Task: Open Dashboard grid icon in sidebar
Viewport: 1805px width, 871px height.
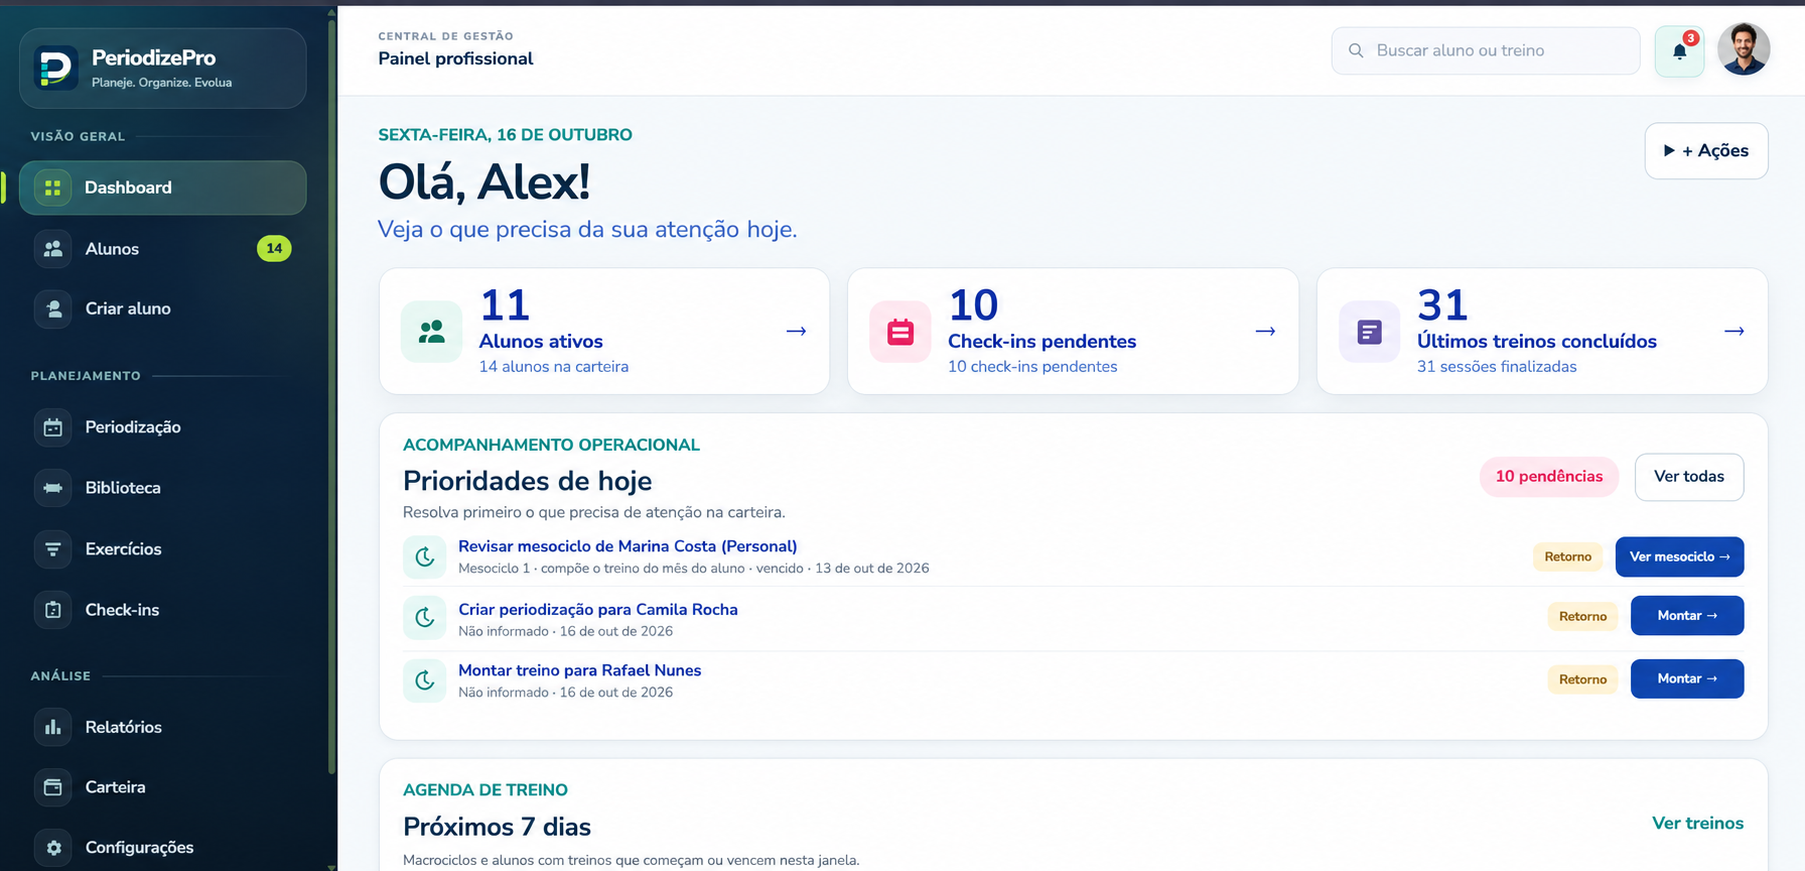Action: (53, 188)
